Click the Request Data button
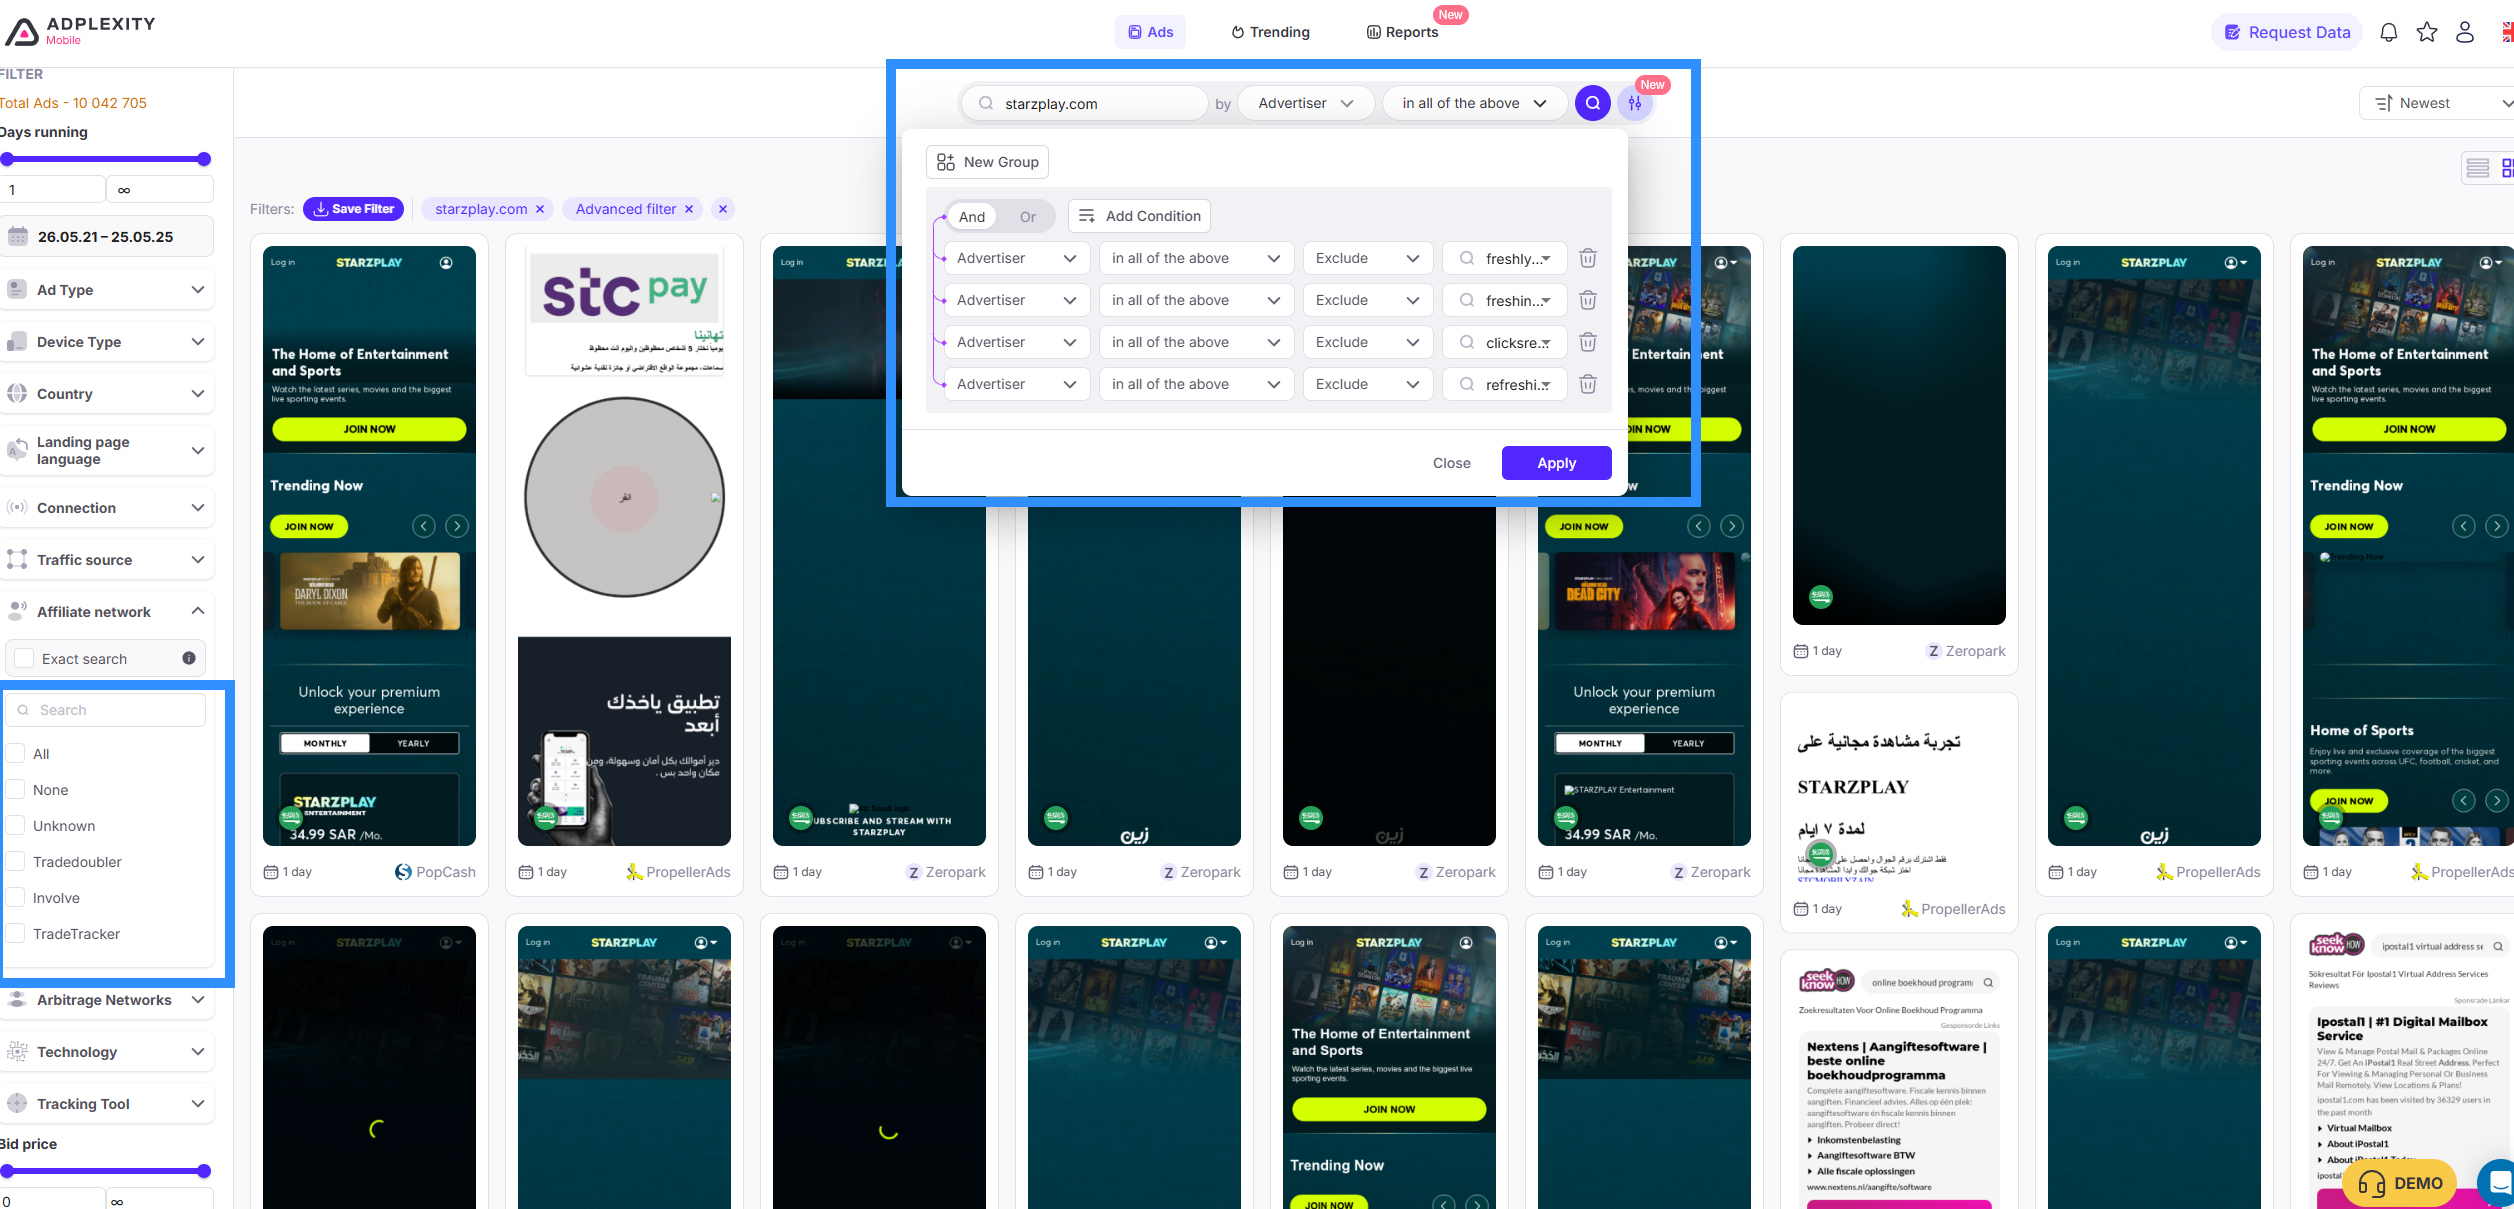This screenshot has height=1209, width=2514. 2286,32
